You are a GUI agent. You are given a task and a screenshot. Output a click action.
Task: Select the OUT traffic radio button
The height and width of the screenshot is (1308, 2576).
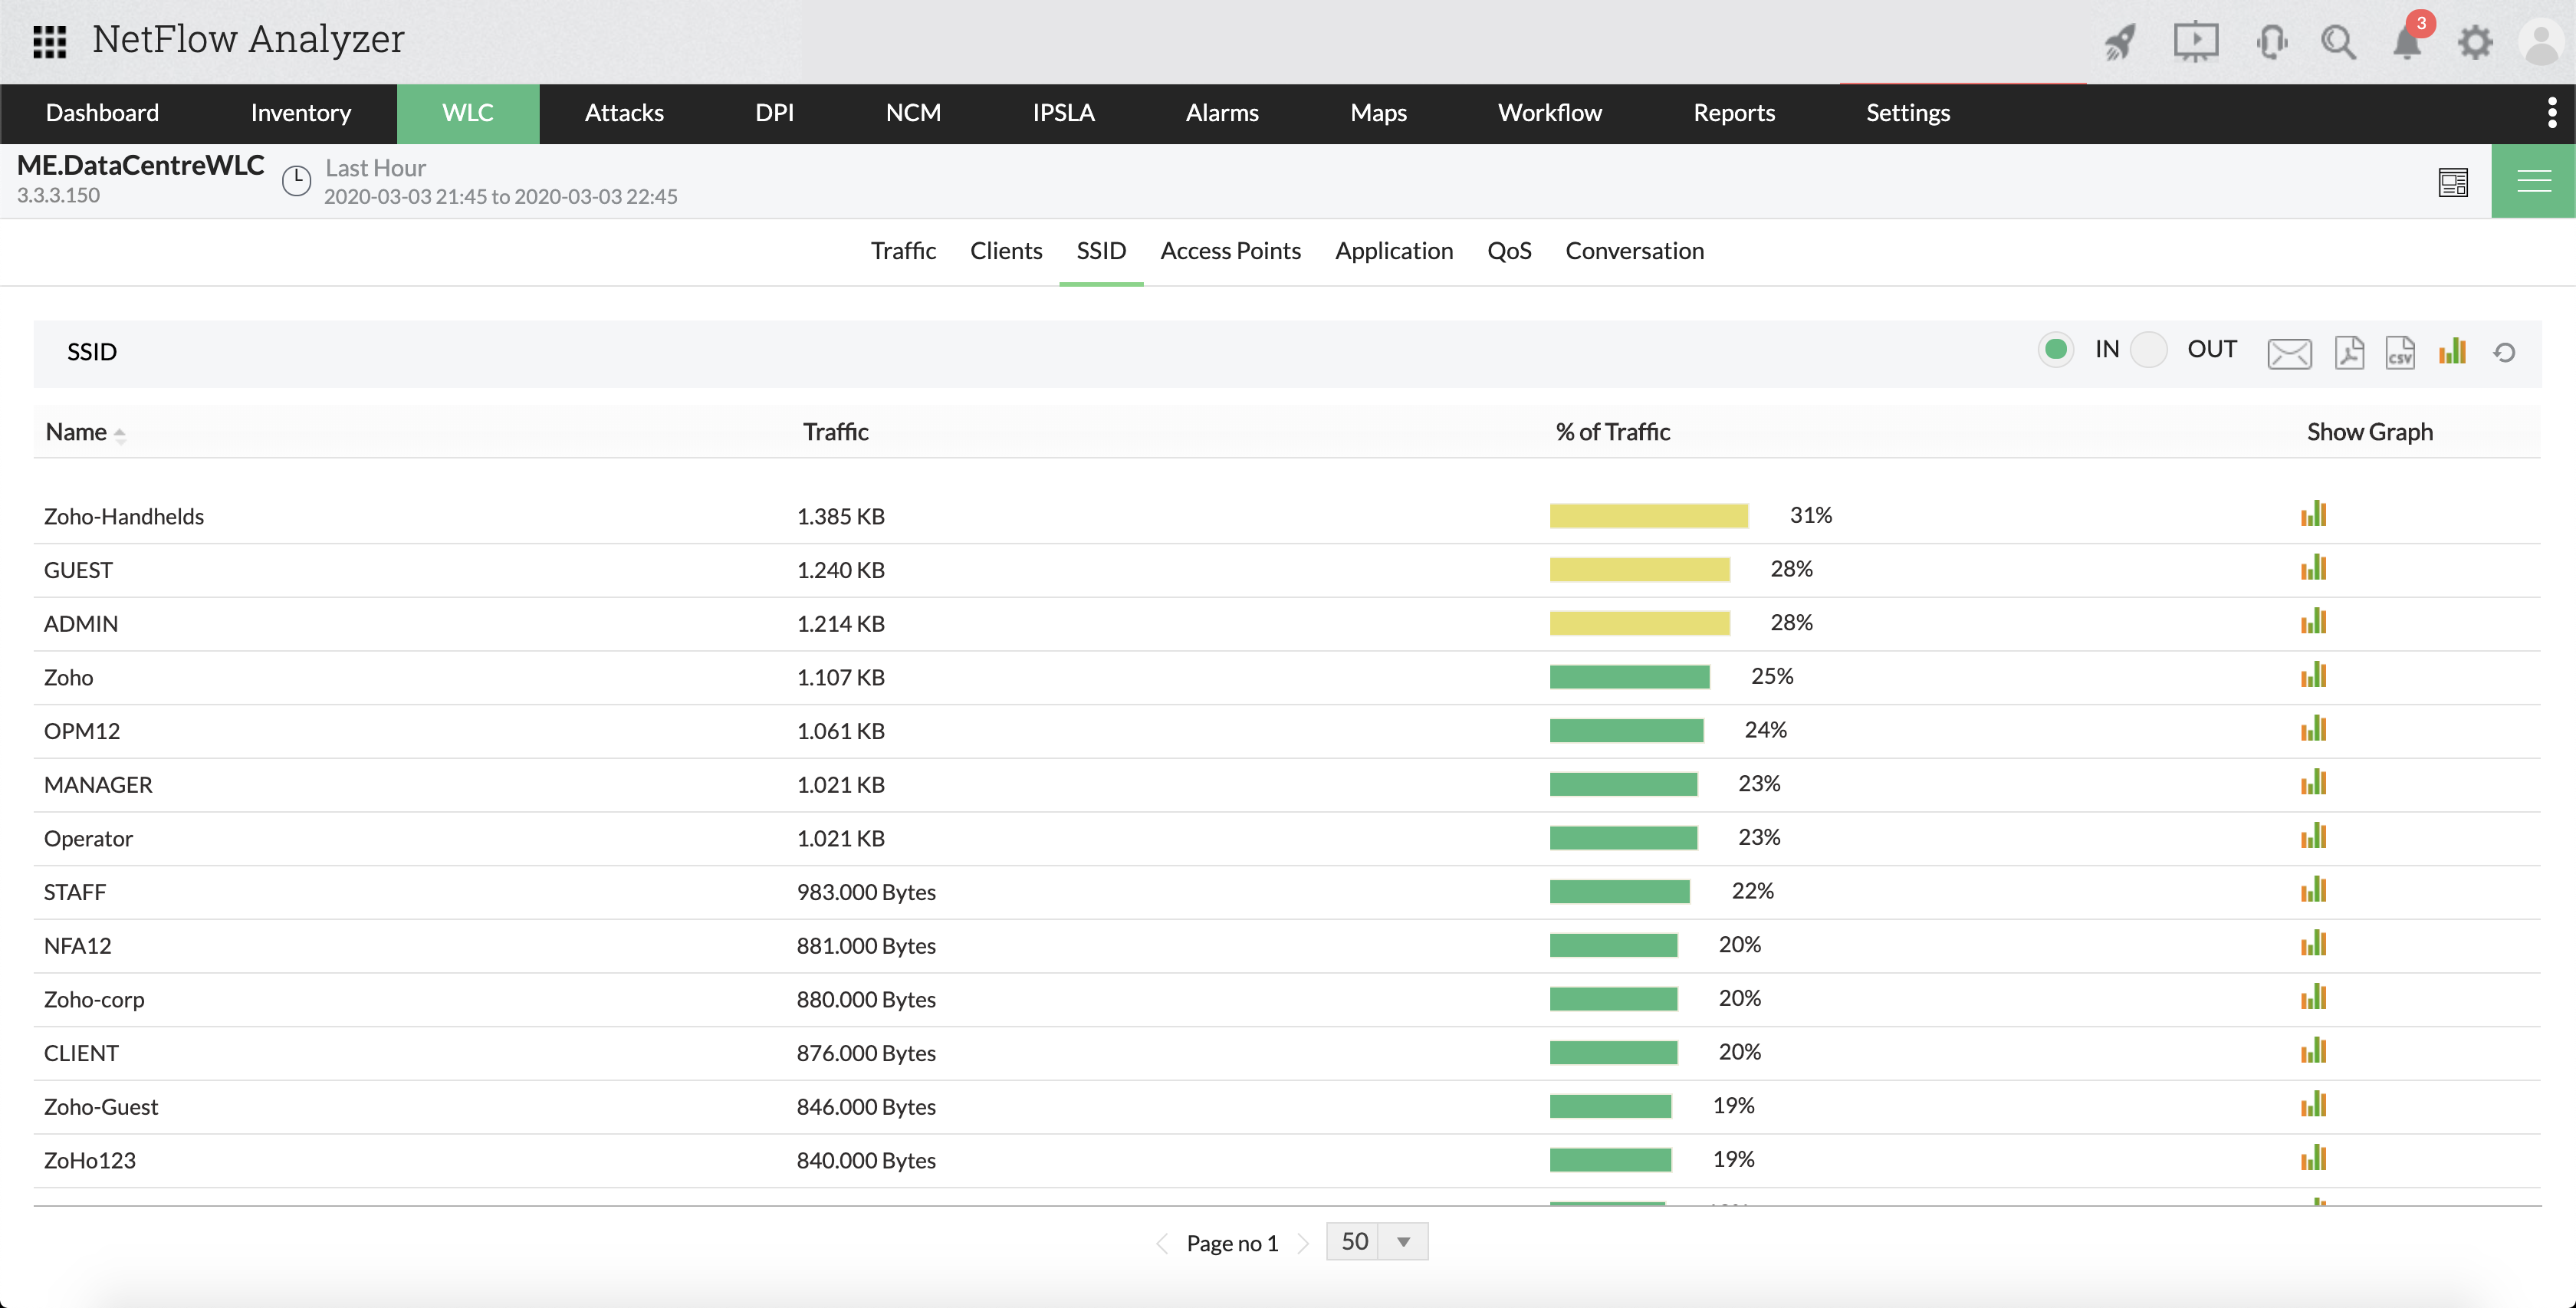tap(2148, 349)
